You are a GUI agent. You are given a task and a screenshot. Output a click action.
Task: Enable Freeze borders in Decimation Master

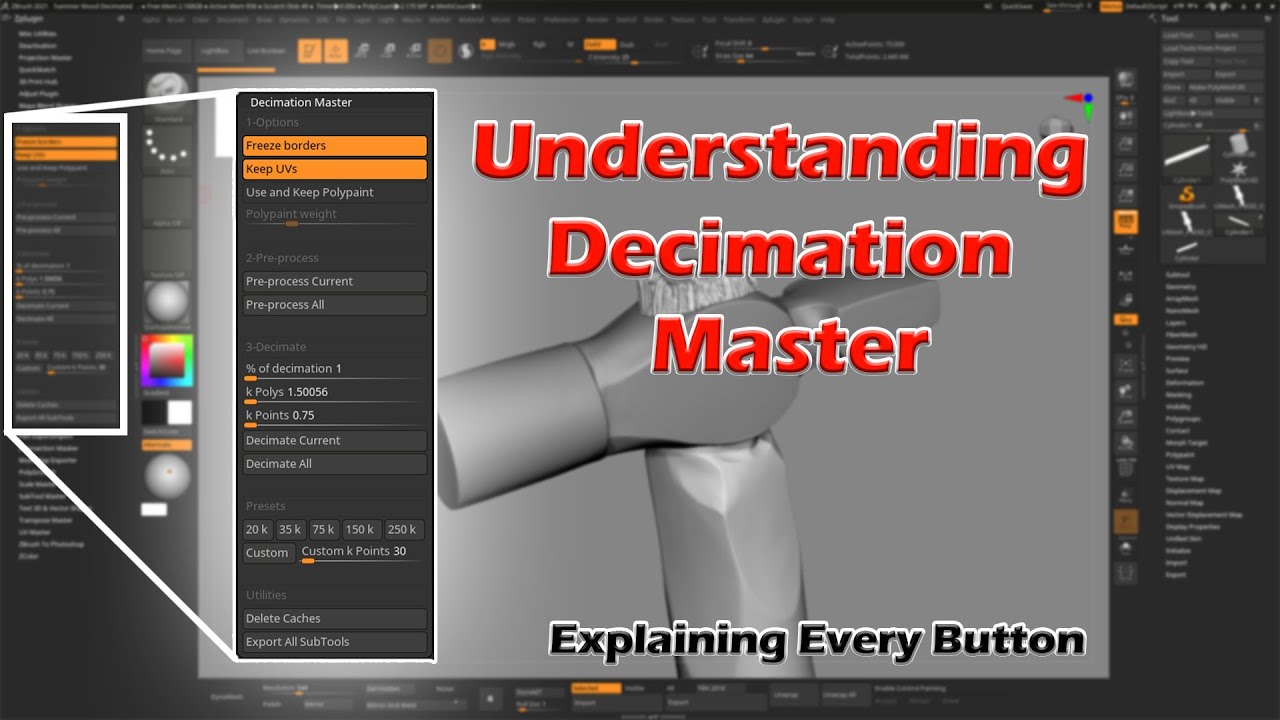[335, 146]
